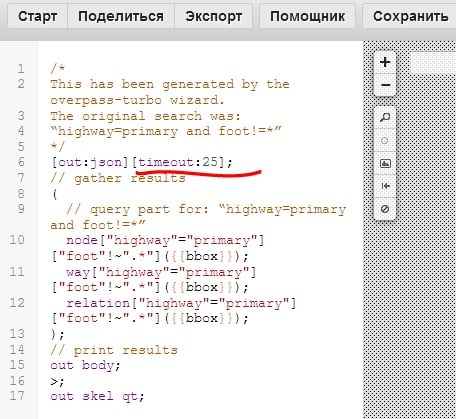Click the search field beside zoom controls
456x419 pixels.
point(432,62)
